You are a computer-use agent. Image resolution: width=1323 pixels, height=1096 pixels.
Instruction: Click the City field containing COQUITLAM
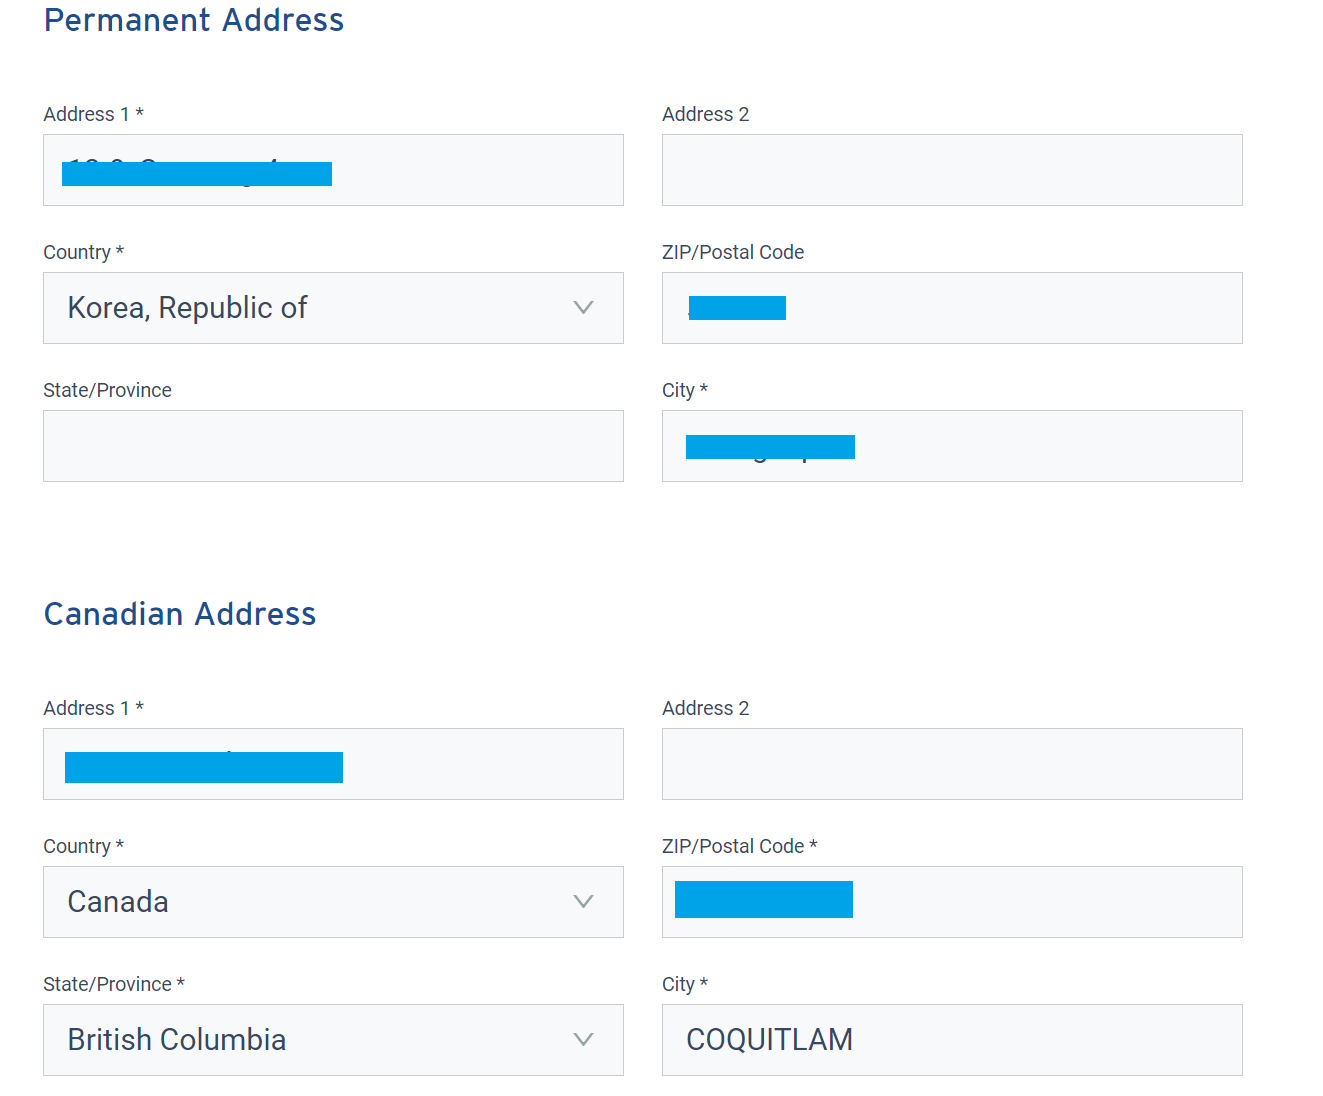(951, 1040)
